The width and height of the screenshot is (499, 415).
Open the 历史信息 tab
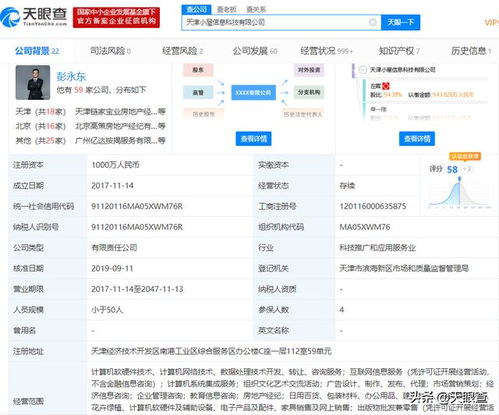(471, 51)
